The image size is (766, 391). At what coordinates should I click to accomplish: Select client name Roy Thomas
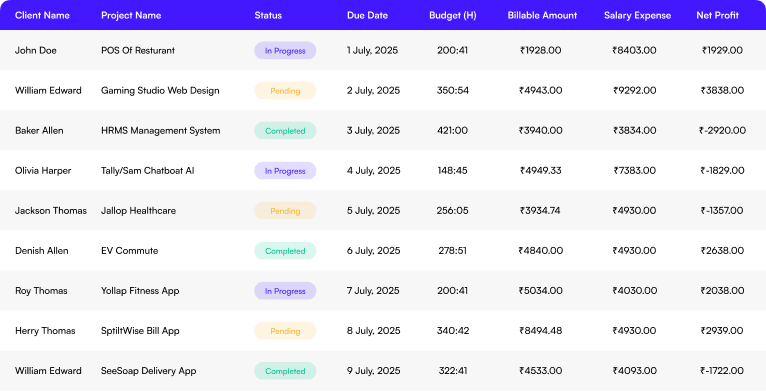[41, 291]
